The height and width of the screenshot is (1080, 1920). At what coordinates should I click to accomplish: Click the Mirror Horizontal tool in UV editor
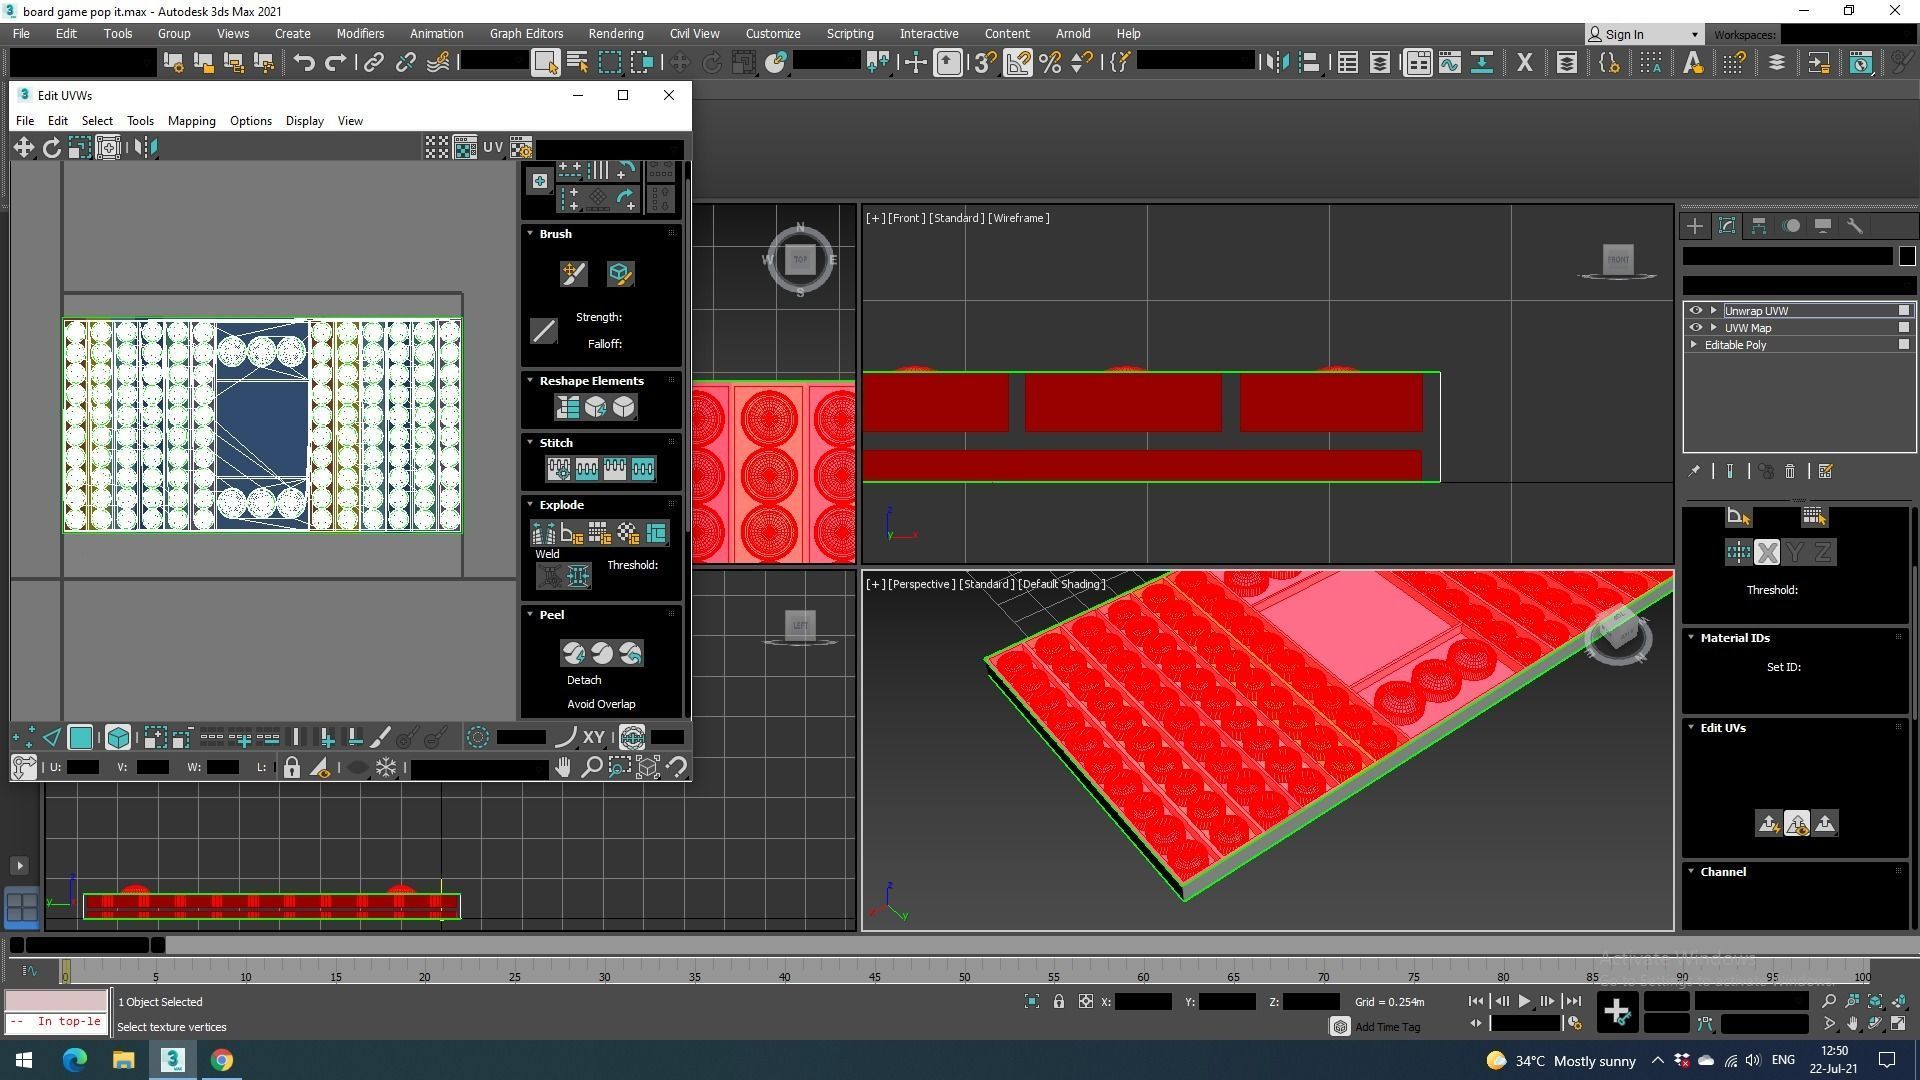[x=145, y=148]
